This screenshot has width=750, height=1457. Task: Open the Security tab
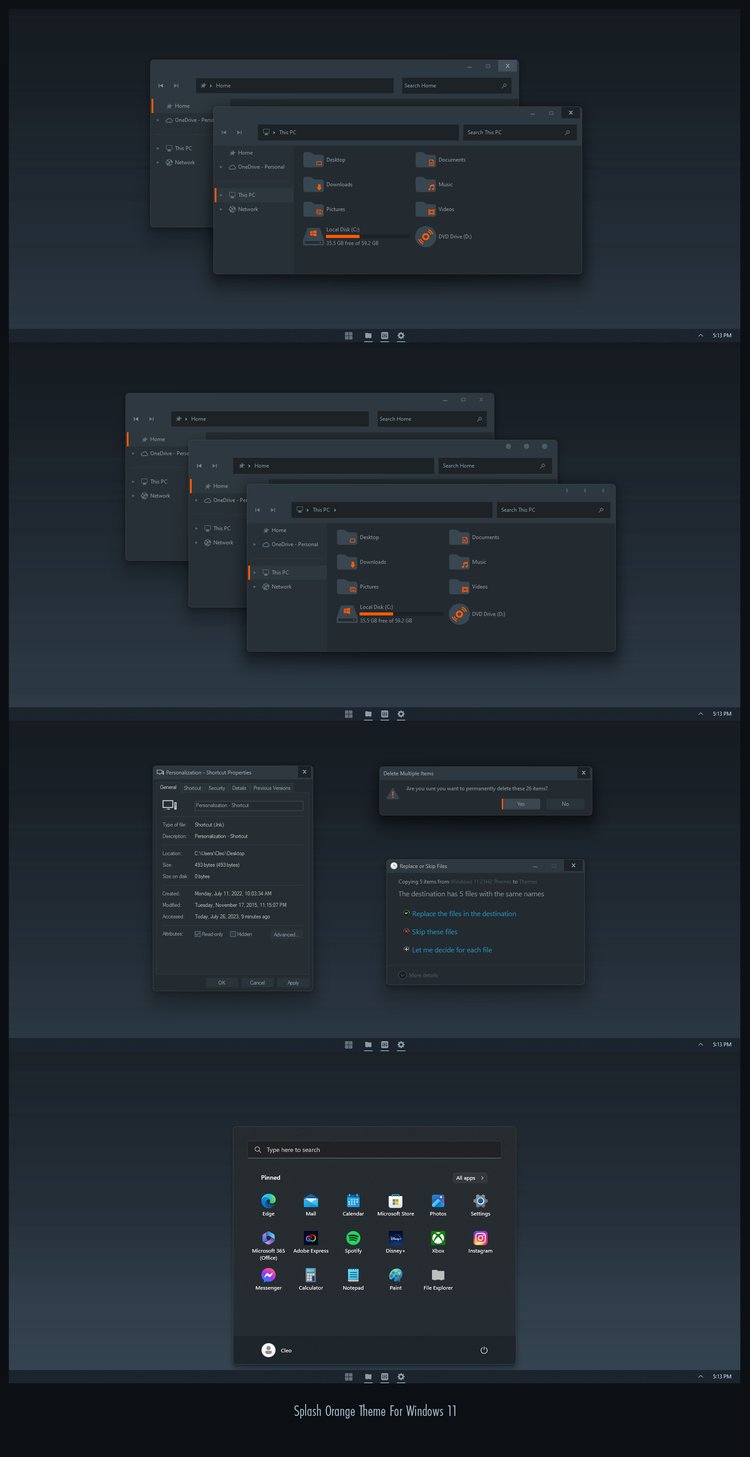[x=217, y=788]
